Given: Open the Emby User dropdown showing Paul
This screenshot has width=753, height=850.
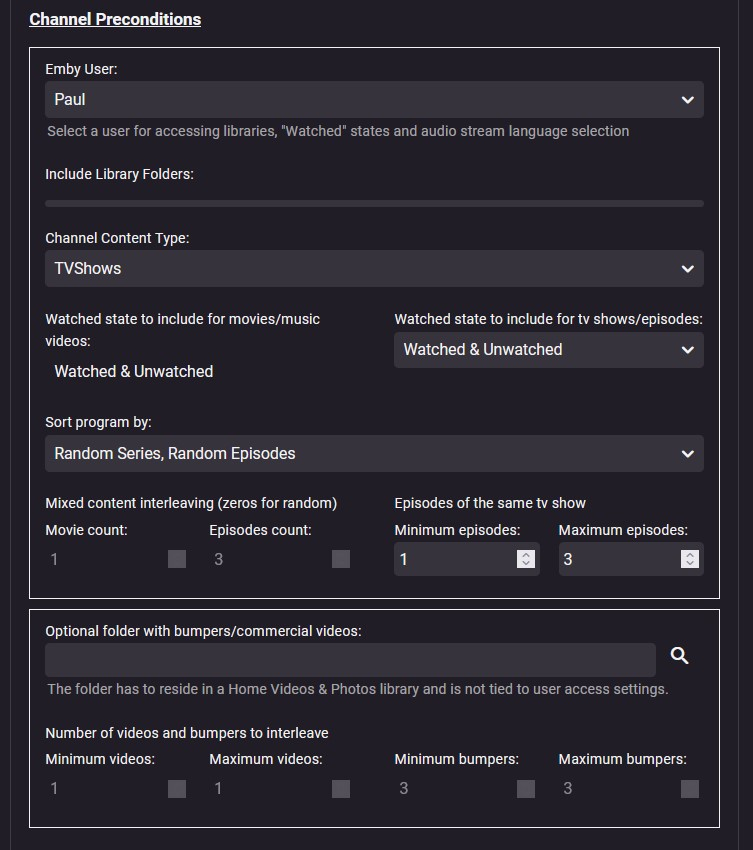Looking at the screenshot, I should click(374, 100).
